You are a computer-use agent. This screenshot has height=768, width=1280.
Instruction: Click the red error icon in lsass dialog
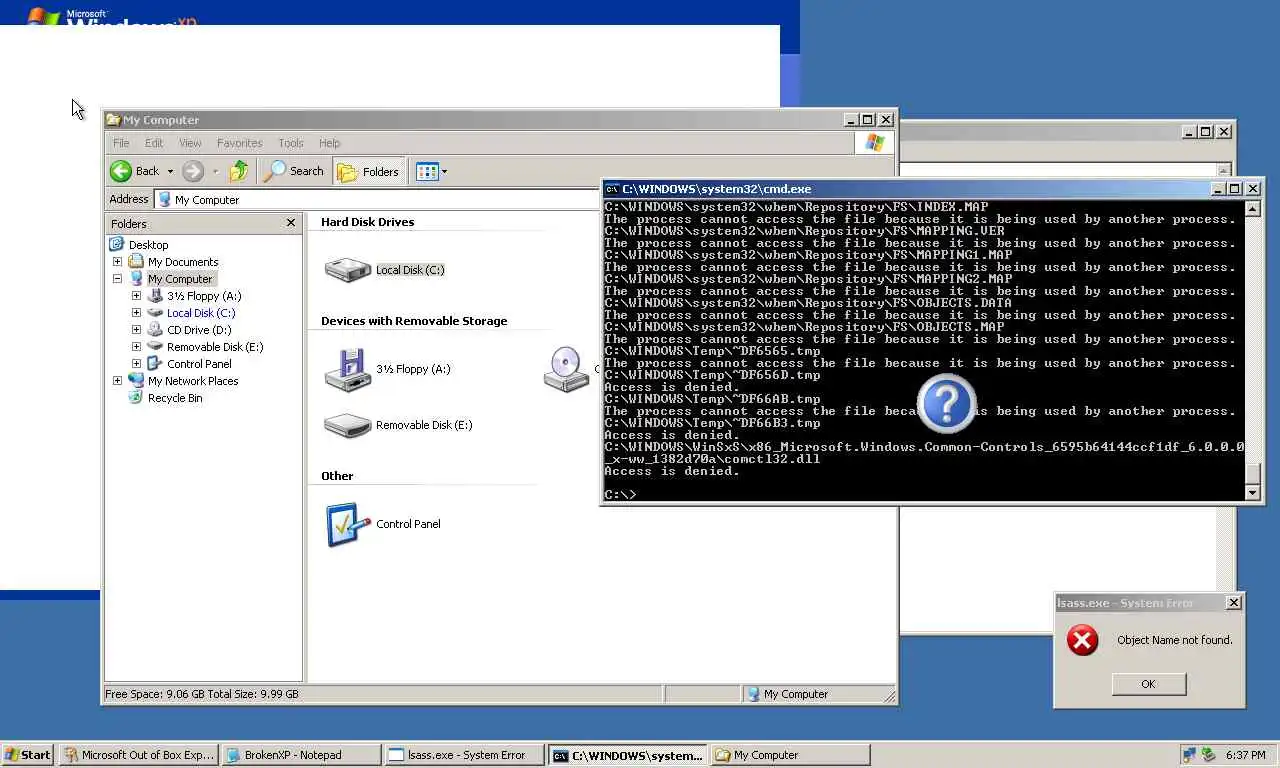(x=1082, y=640)
